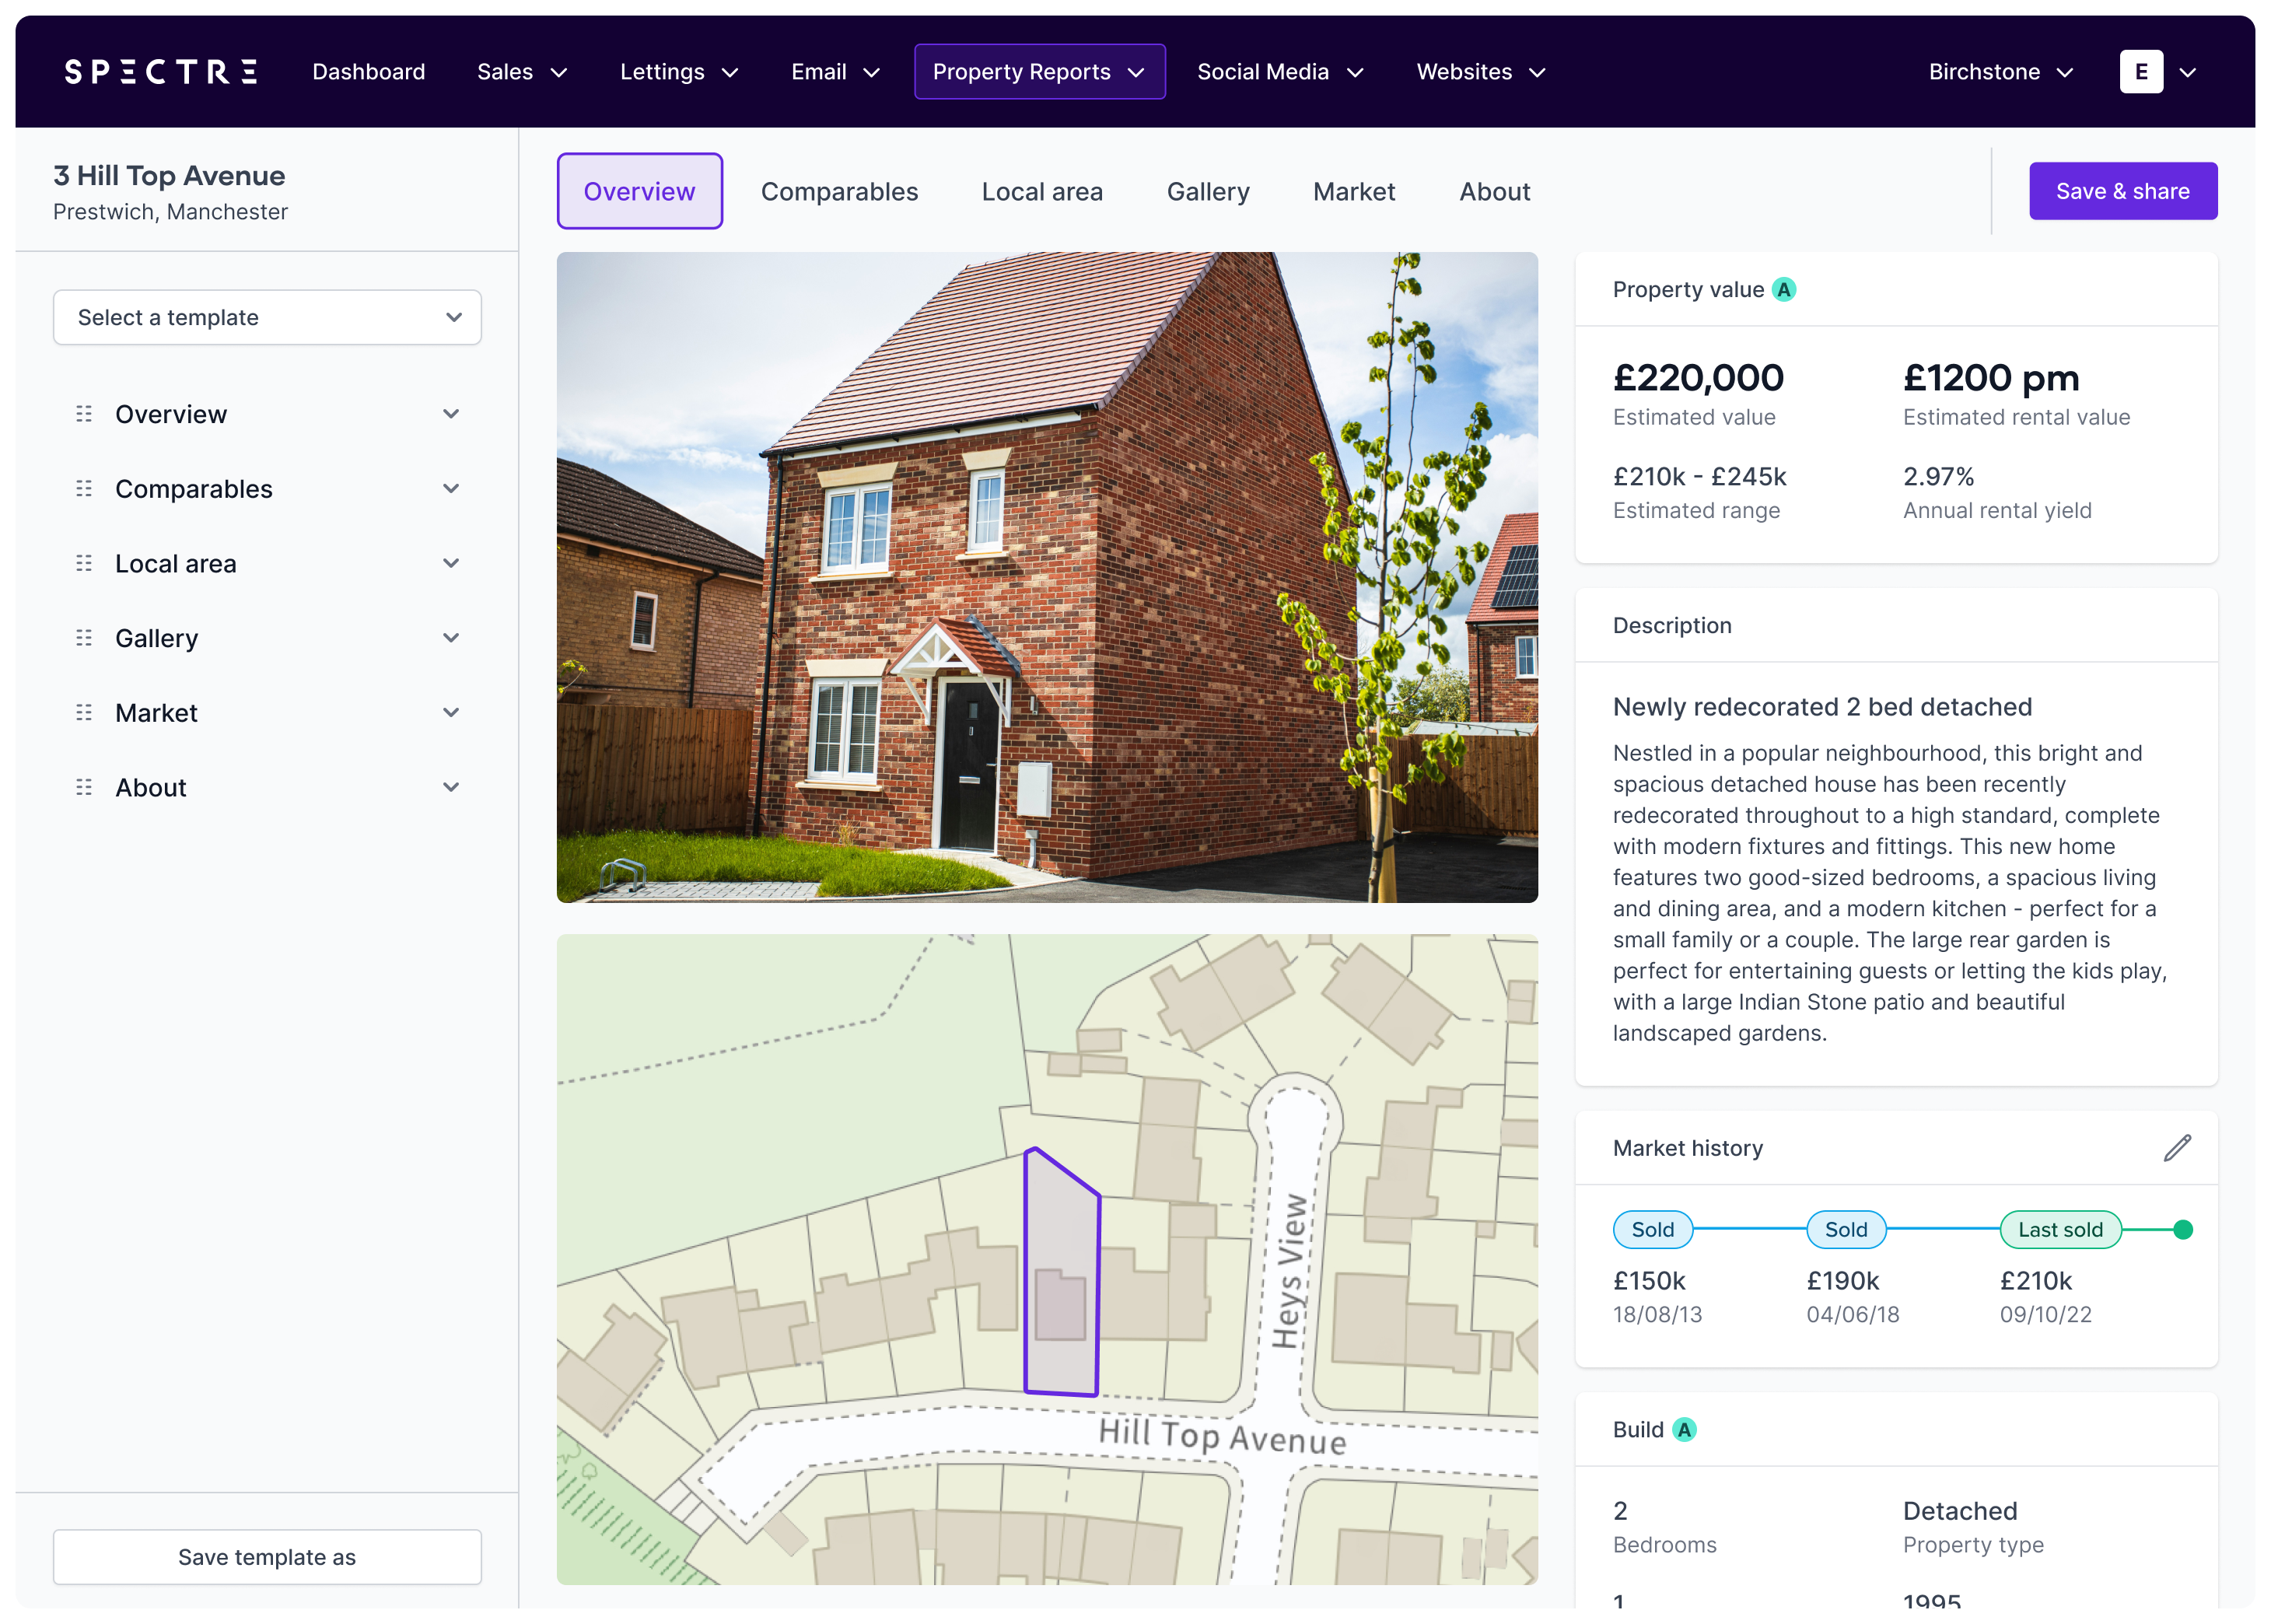Screen dimensions: 2271x1624
Task: Open the Property Reports menu
Action: pyautogui.click(x=1039, y=72)
